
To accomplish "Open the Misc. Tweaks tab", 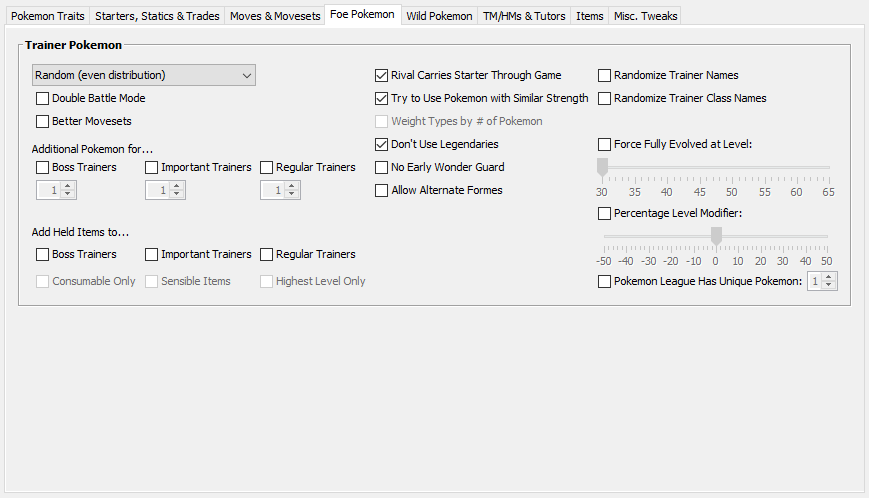I will [645, 16].
